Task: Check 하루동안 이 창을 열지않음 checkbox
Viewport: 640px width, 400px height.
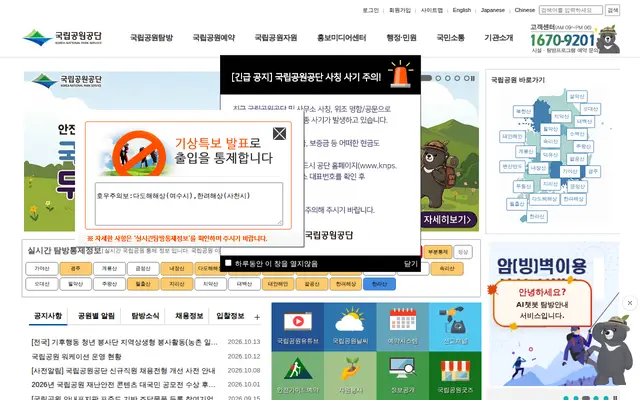Action: (x=228, y=263)
